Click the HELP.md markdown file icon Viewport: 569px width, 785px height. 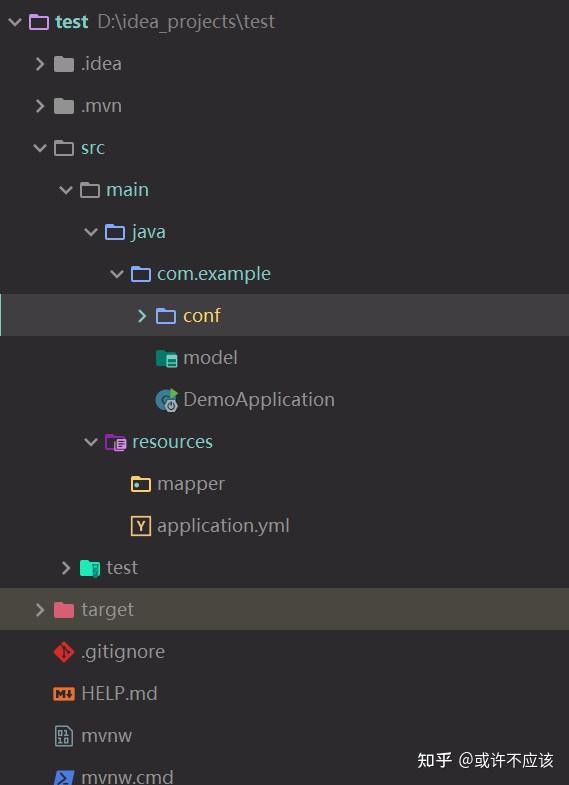64,694
